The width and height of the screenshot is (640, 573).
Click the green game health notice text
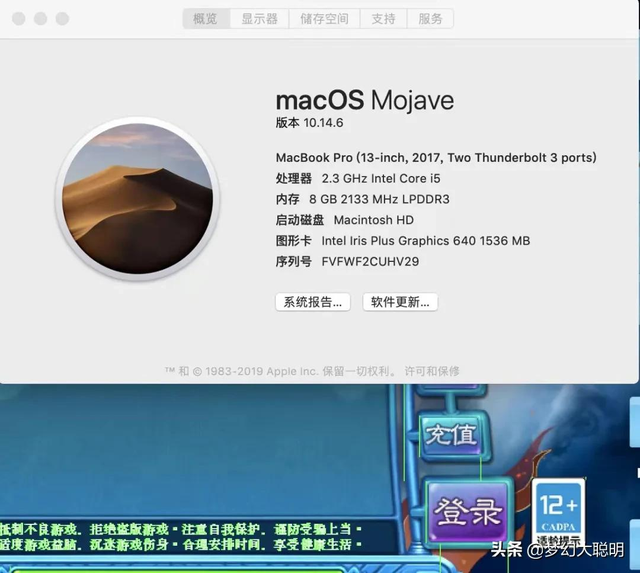coord(180,536)
